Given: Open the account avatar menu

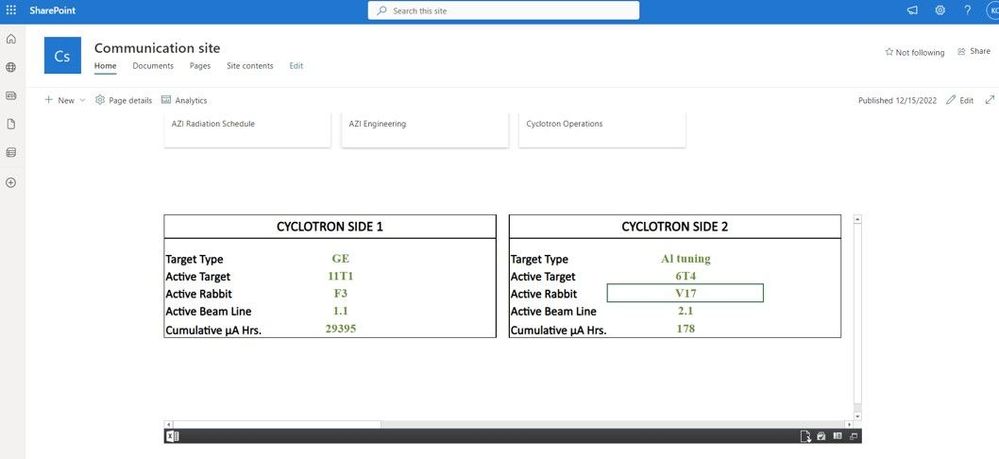Looking at the screenshot, I should 993,10.
